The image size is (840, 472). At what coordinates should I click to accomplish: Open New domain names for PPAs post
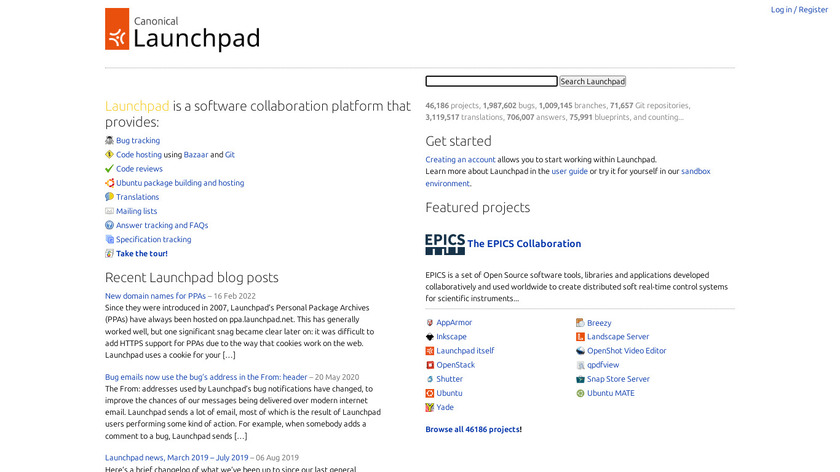pyautogui.click(x=155, y=296)
